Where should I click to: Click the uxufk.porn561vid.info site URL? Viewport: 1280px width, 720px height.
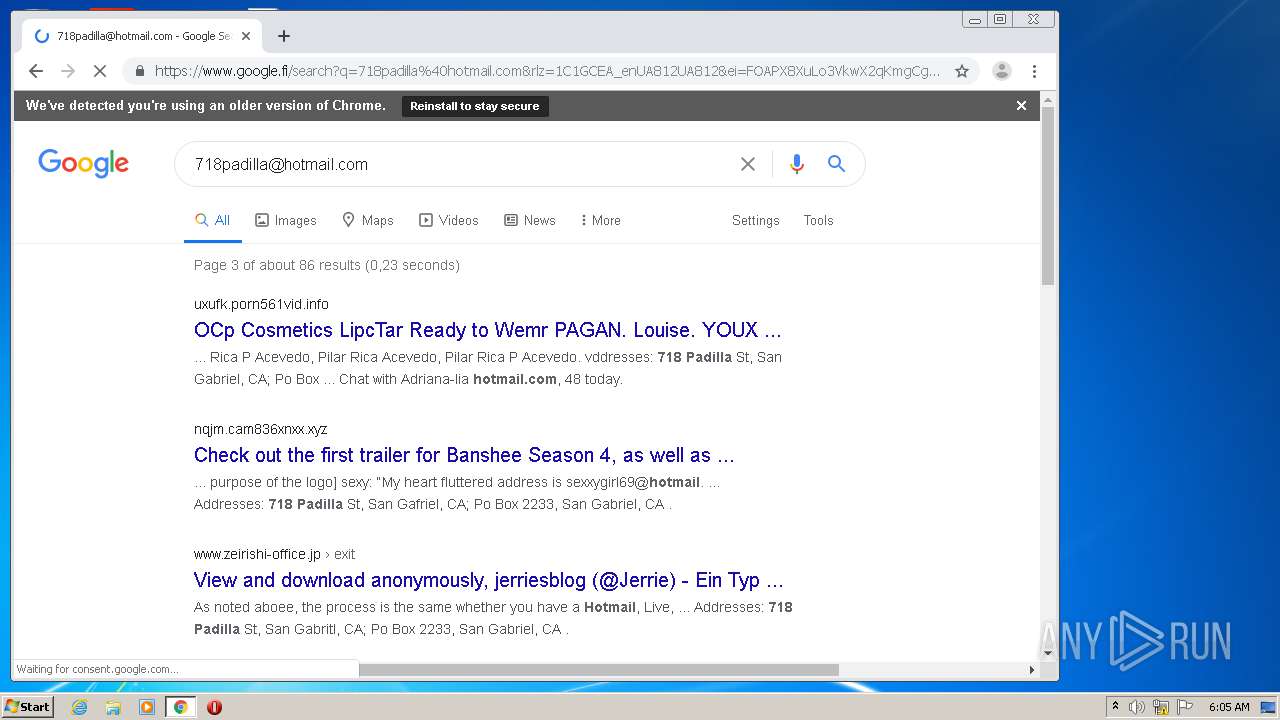point(261,304)
